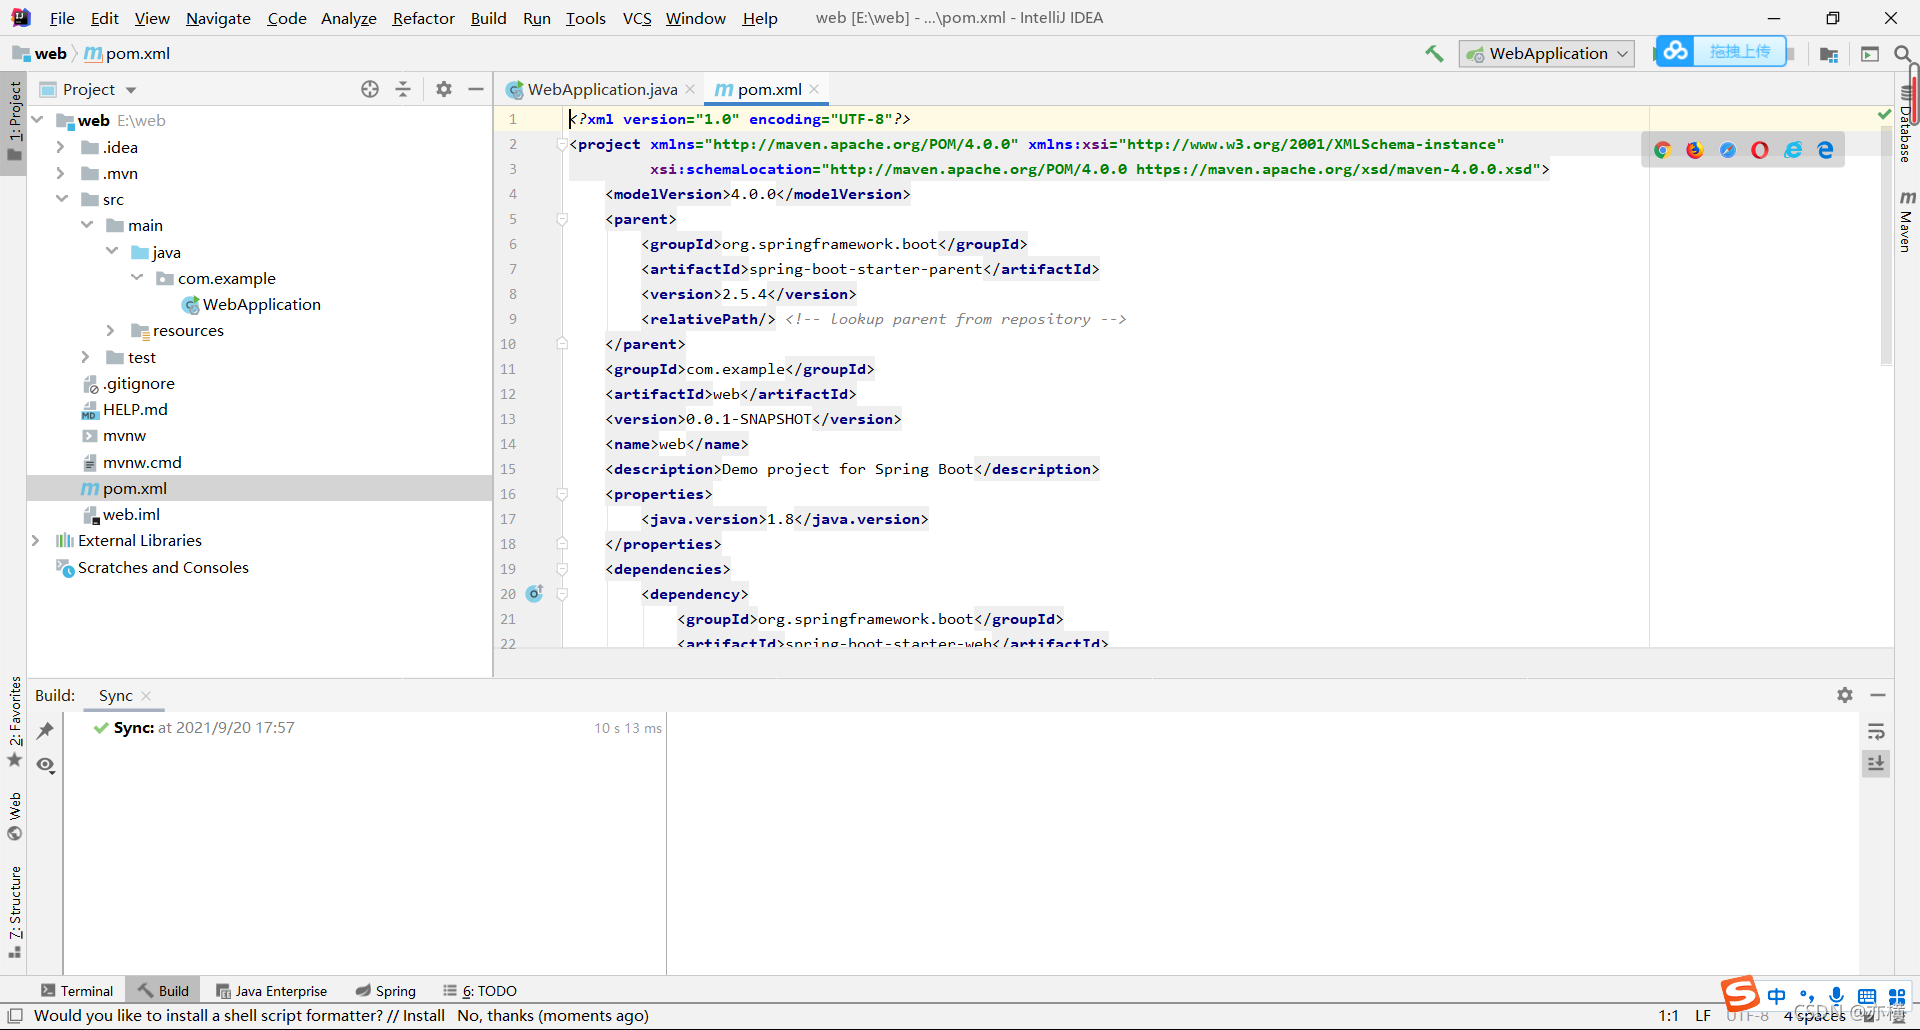Screen dimensions: 1920x1030
Task: Open the Terminal tool window
Action: [x=77, y=991]
